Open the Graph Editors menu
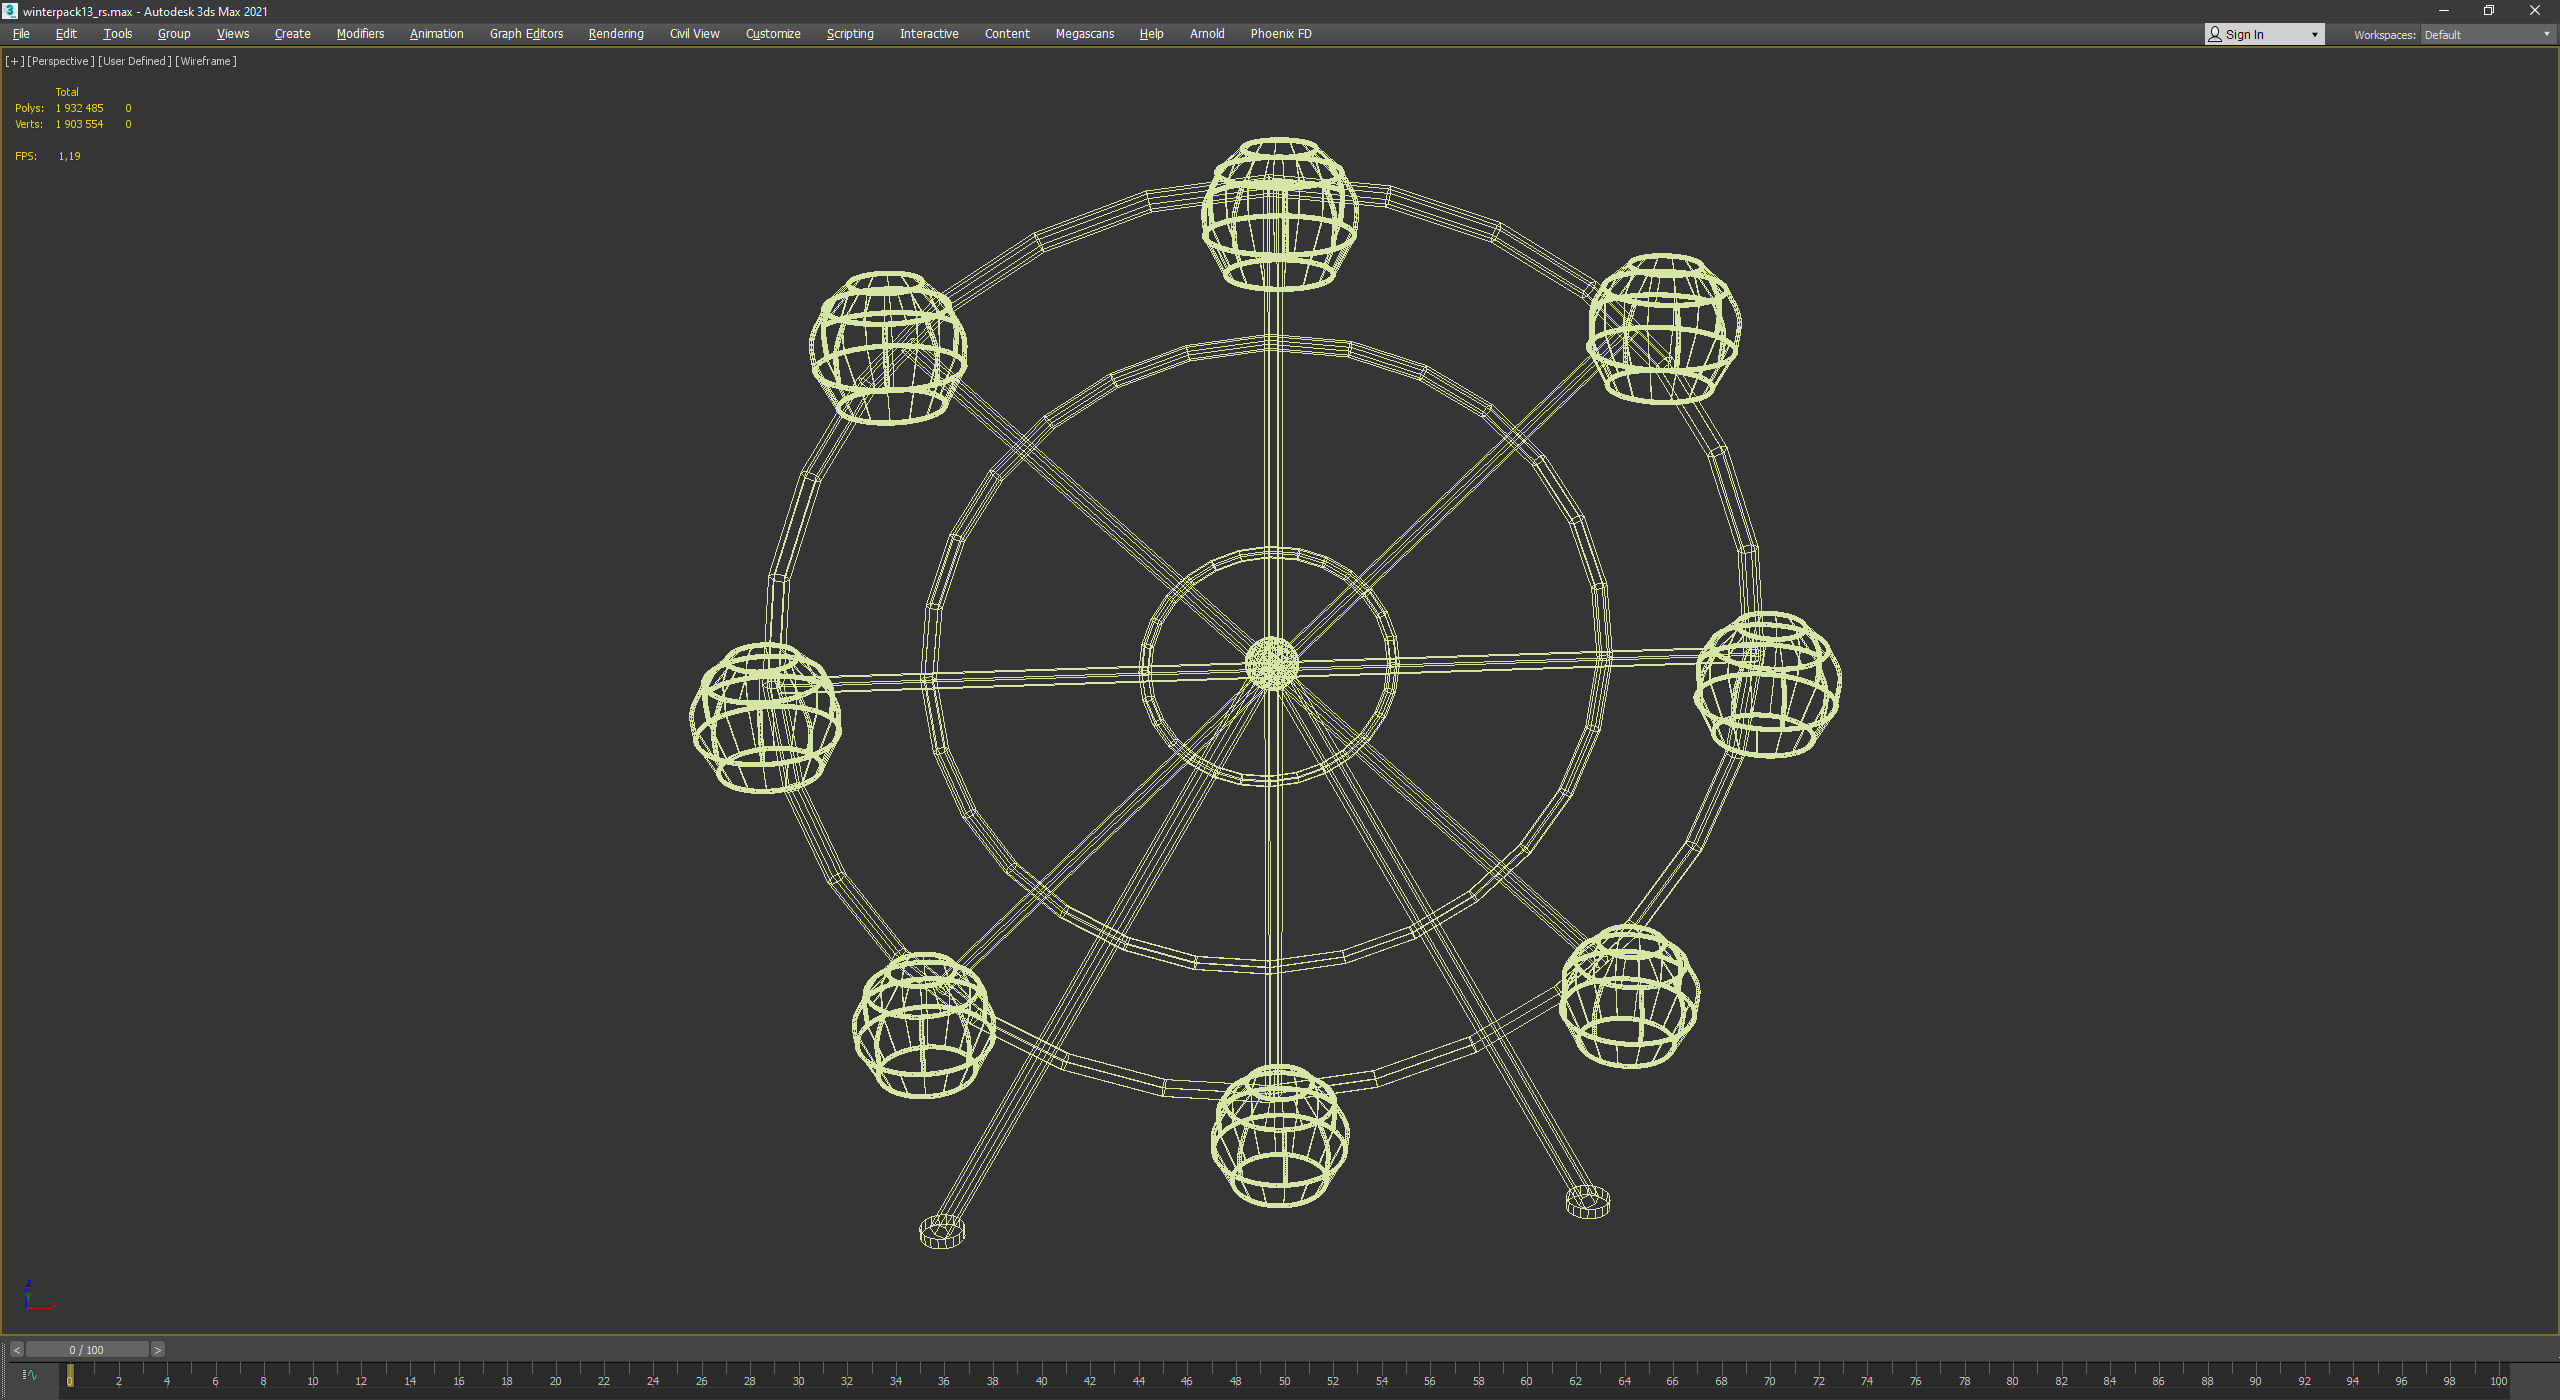Image resolution: width=2560 pixels, height=1400 pixels. [x=526, y=34]
